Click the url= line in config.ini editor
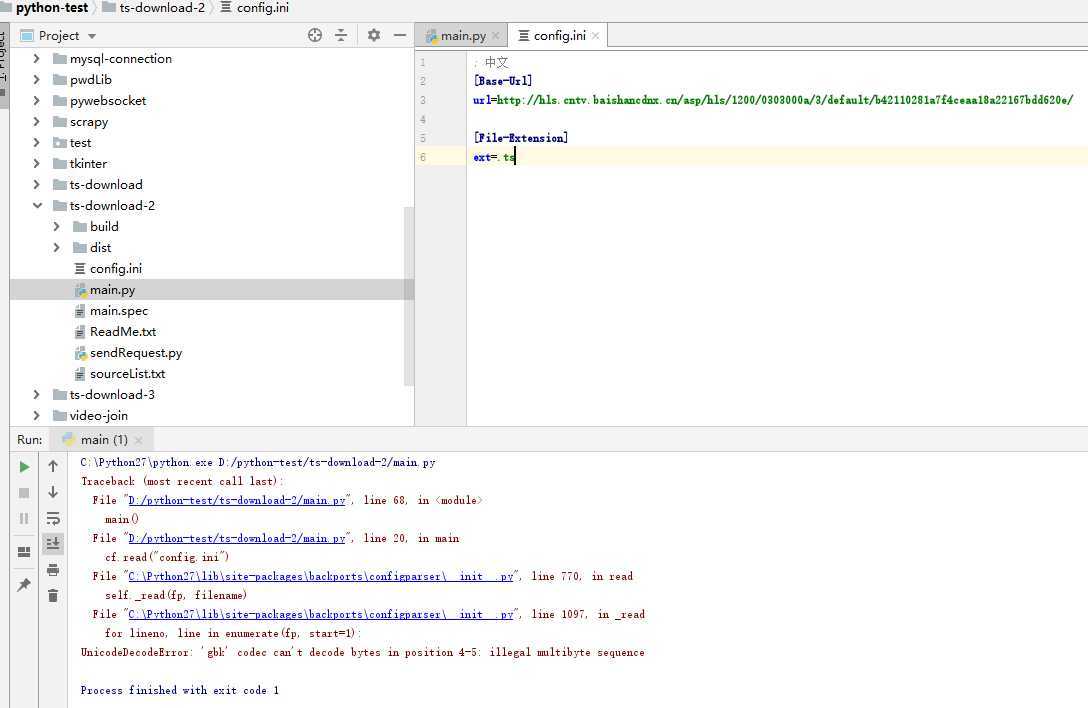Screen dimensions: 1088x708 click(x=773, y=100)
